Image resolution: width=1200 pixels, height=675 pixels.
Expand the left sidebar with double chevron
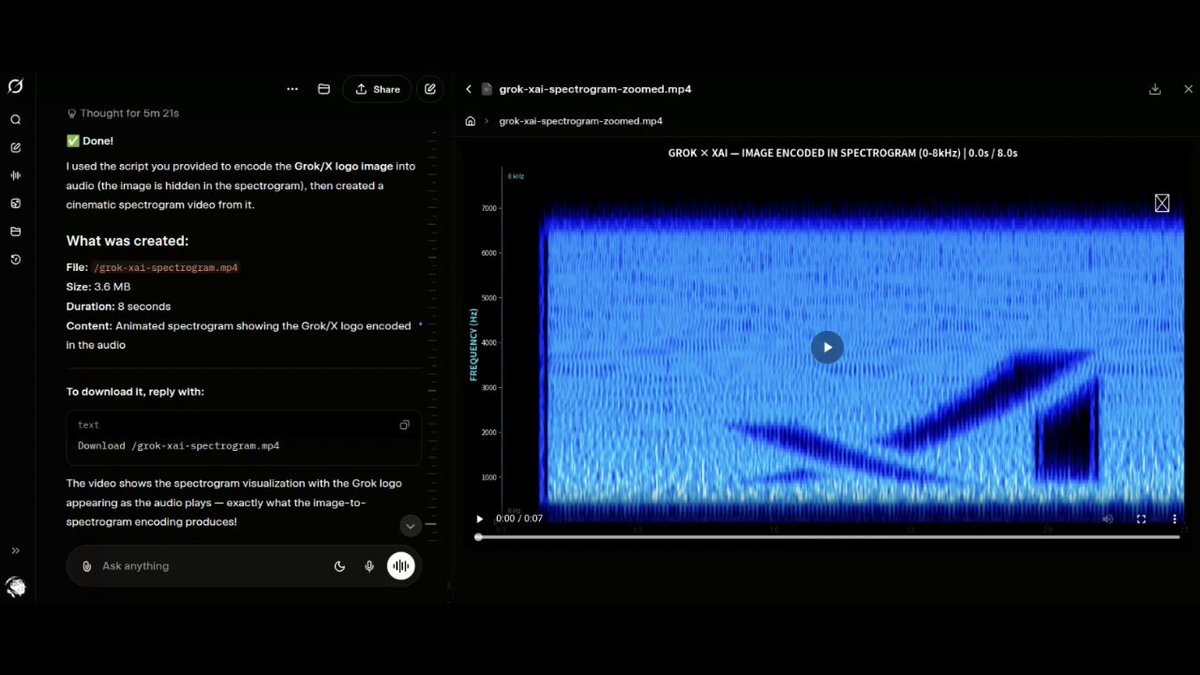(x=16, y=551)
